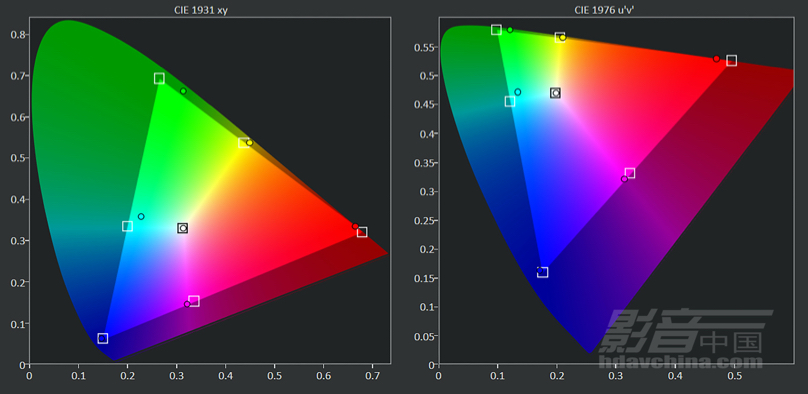
Task: Select magenta measured circle in CIE 1931 chart
Action: pos(187,304)
